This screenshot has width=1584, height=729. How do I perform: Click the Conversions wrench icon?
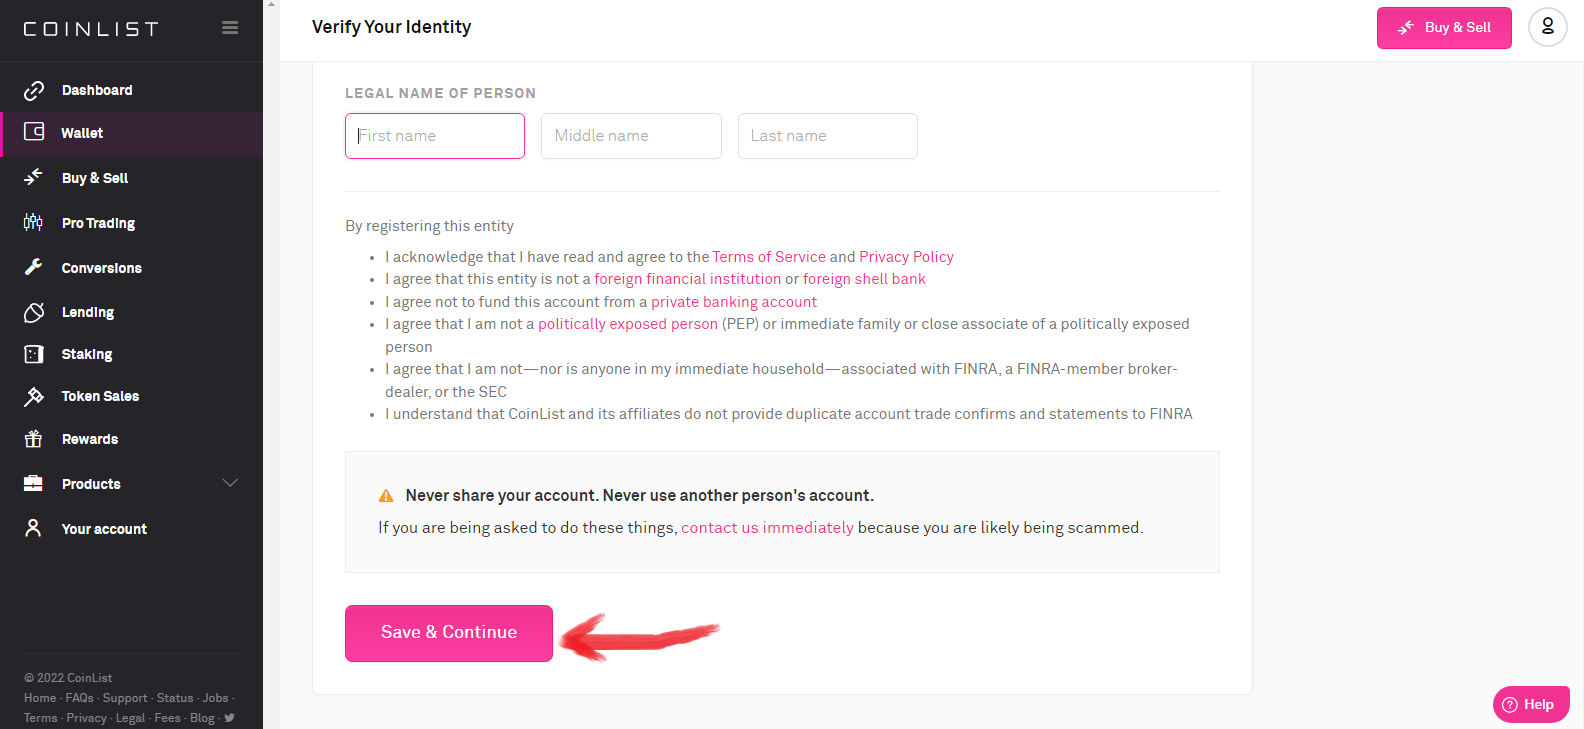(x=33, y=267)
